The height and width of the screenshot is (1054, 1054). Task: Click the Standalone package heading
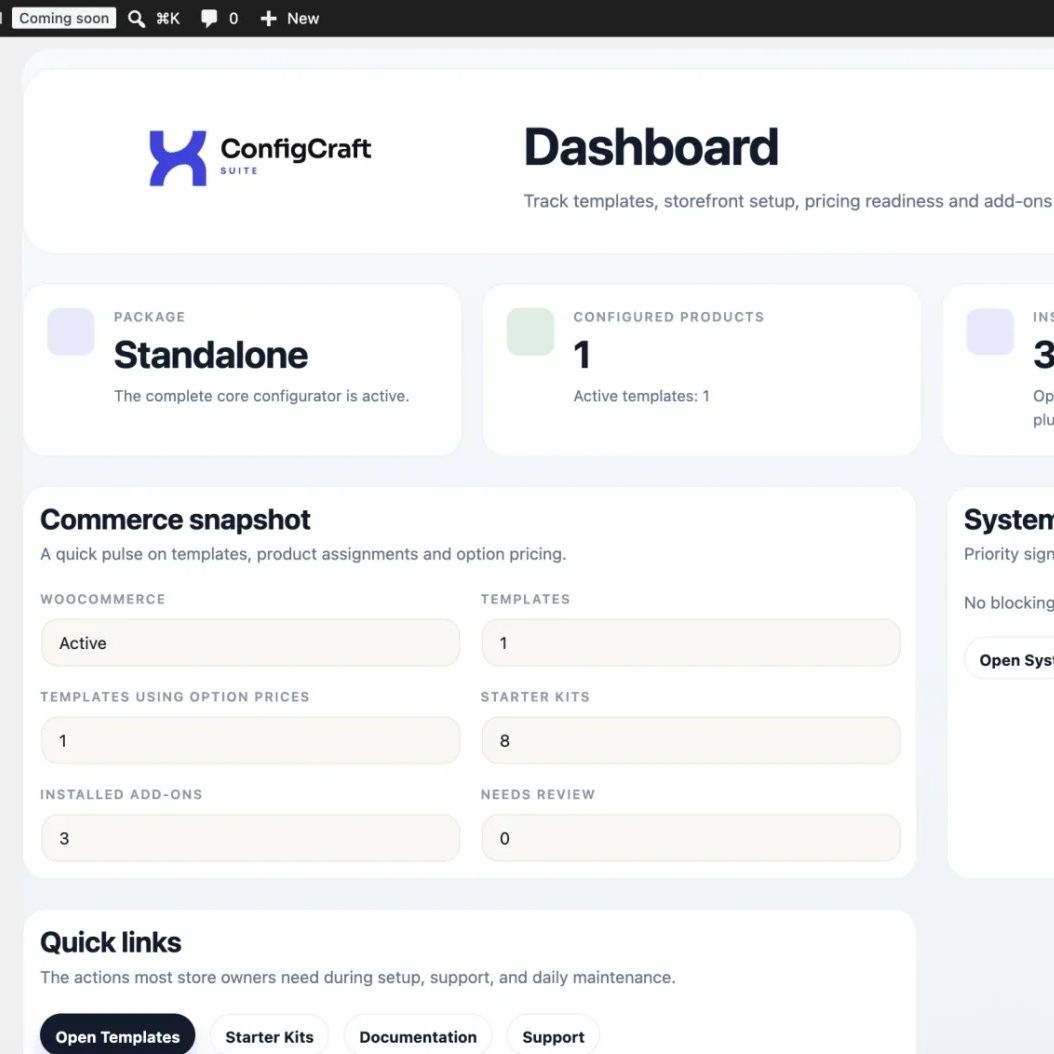[x=211, y=355]
